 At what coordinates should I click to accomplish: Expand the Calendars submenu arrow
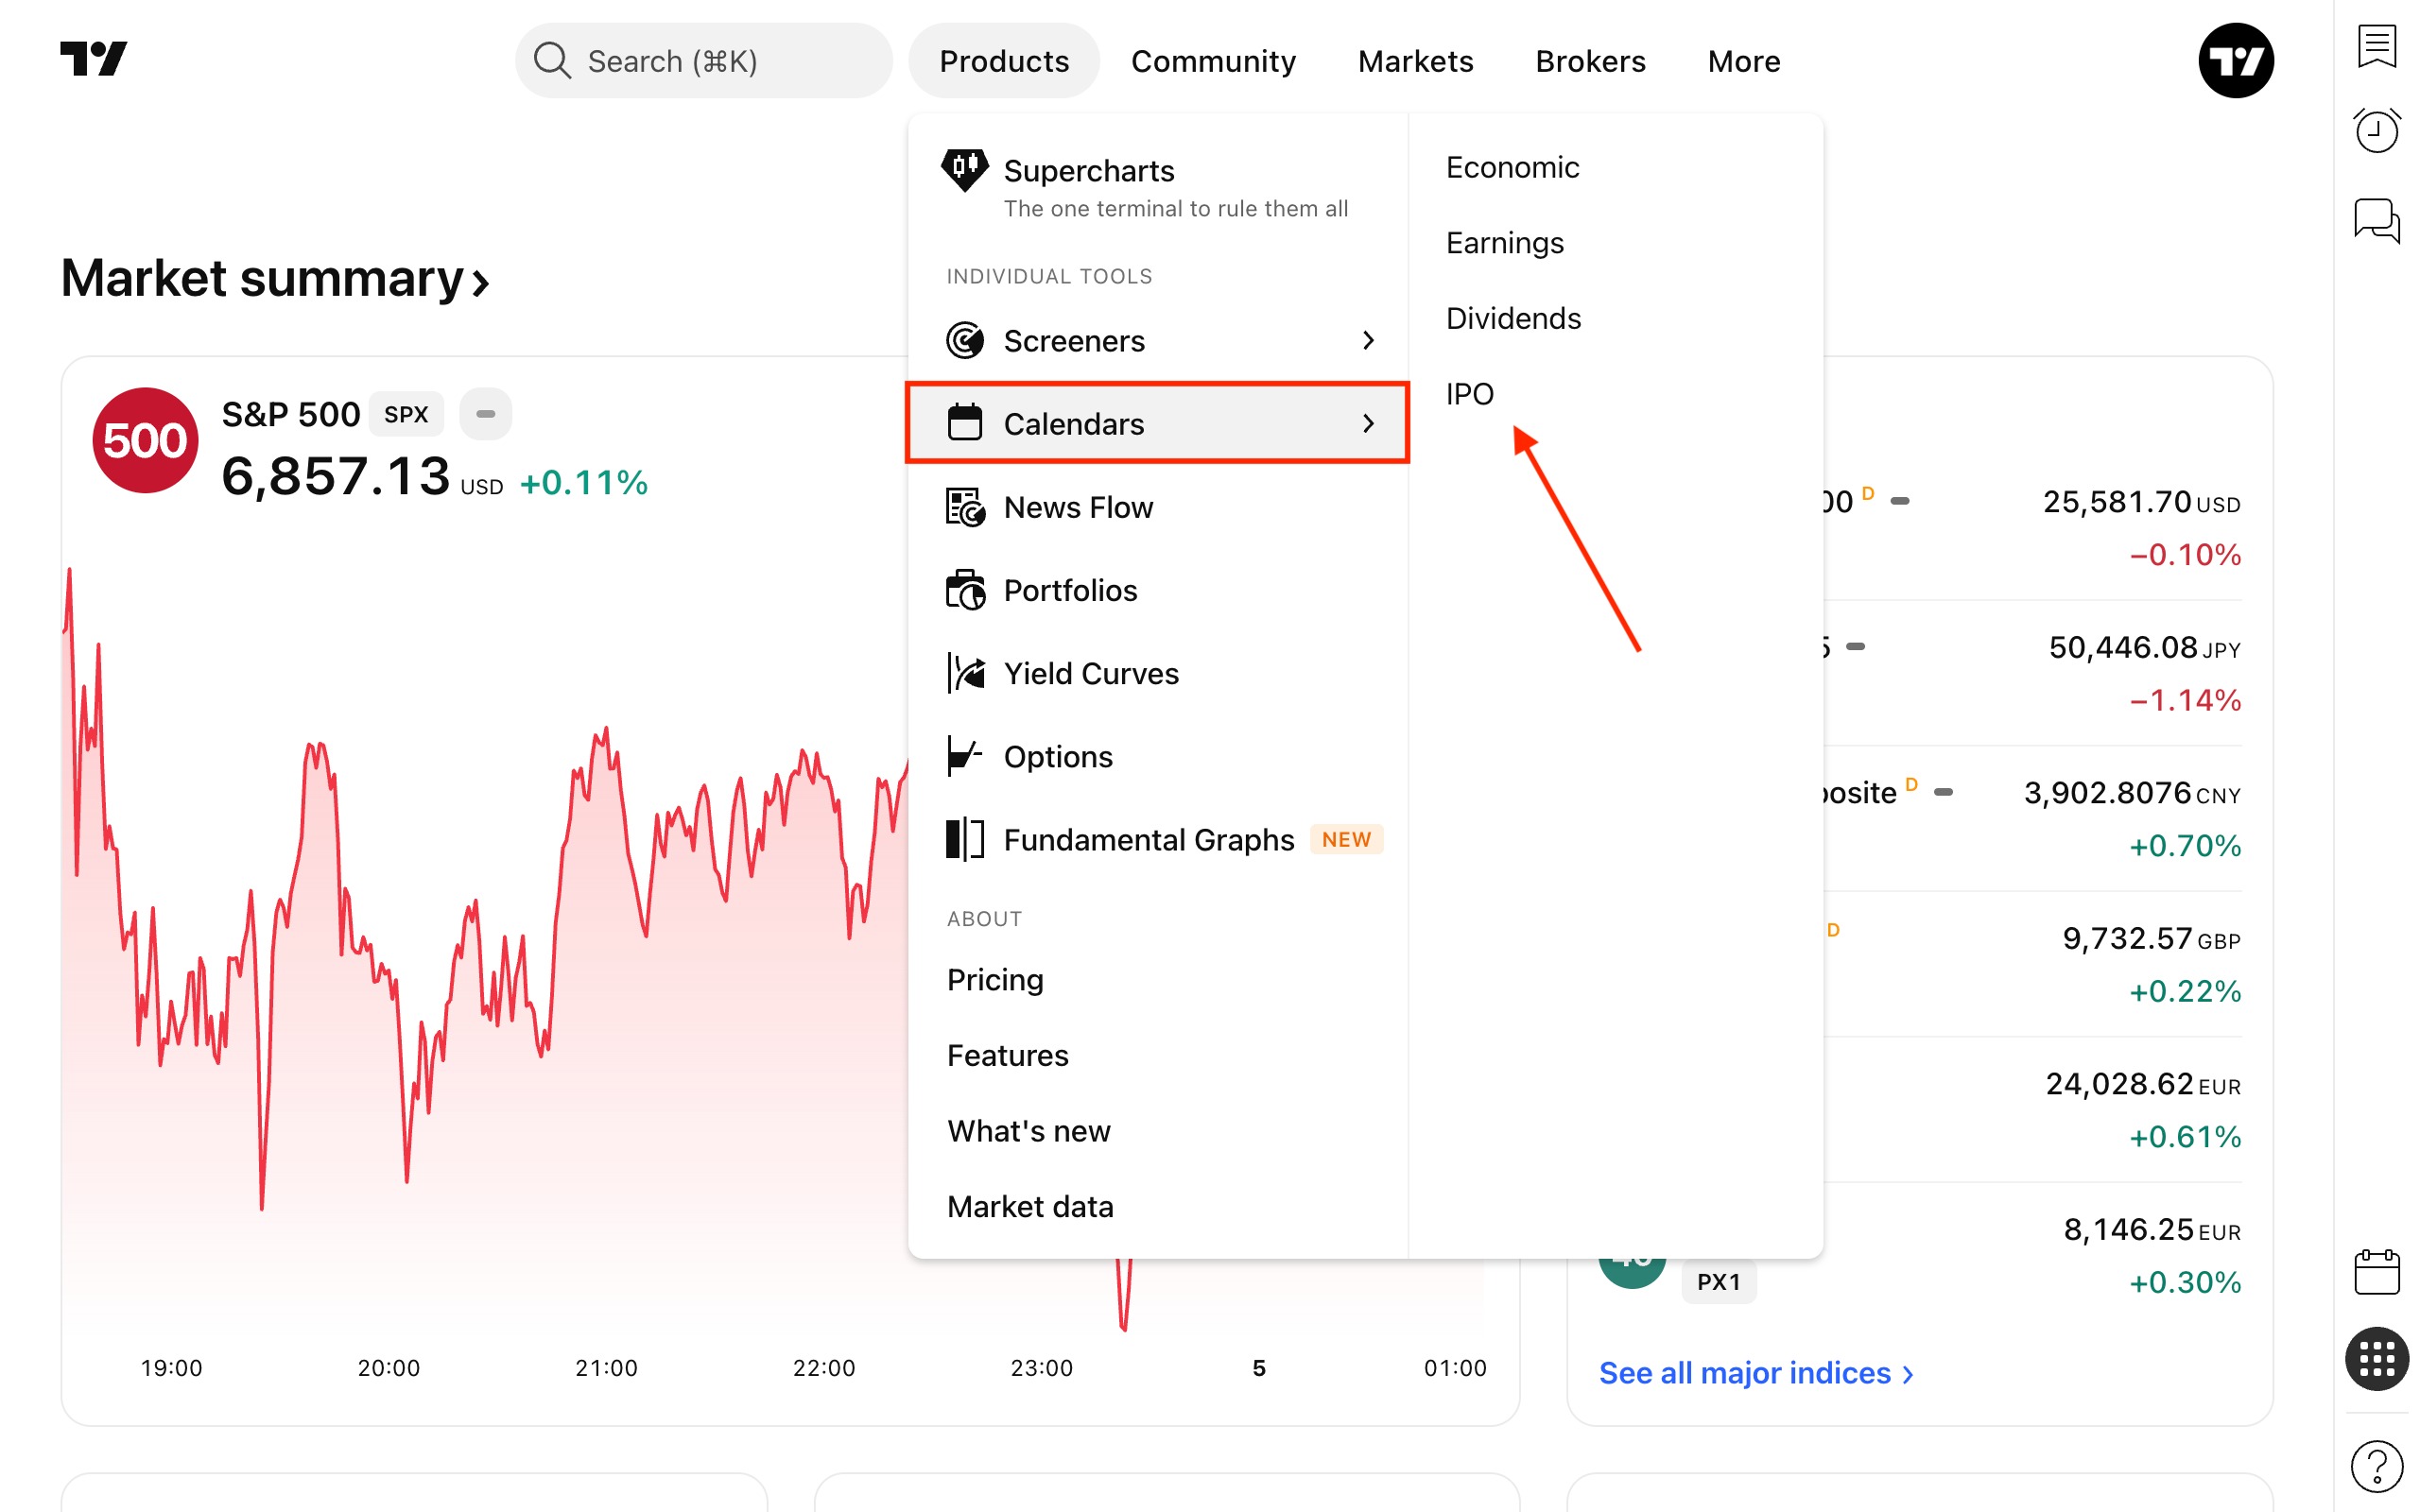point(1368,424)
